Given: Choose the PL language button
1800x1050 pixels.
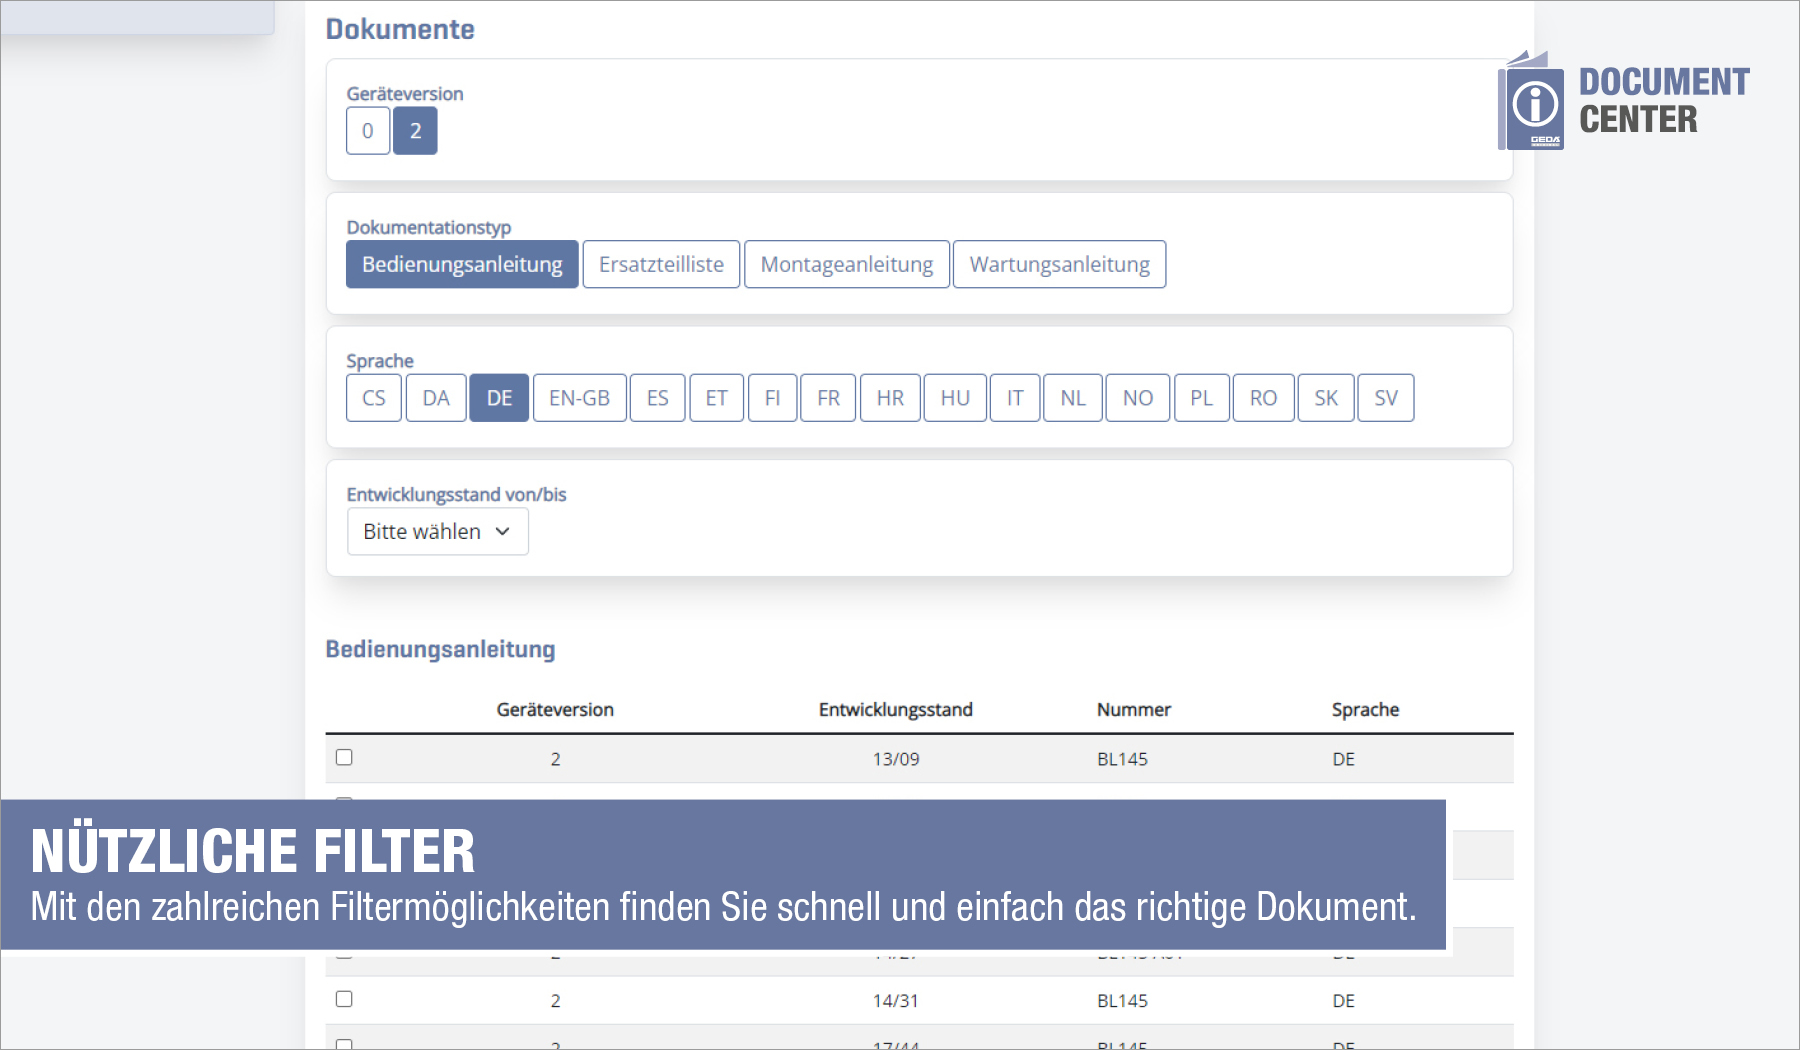Looking at the screenshot, I should [x=1202, y=398].
